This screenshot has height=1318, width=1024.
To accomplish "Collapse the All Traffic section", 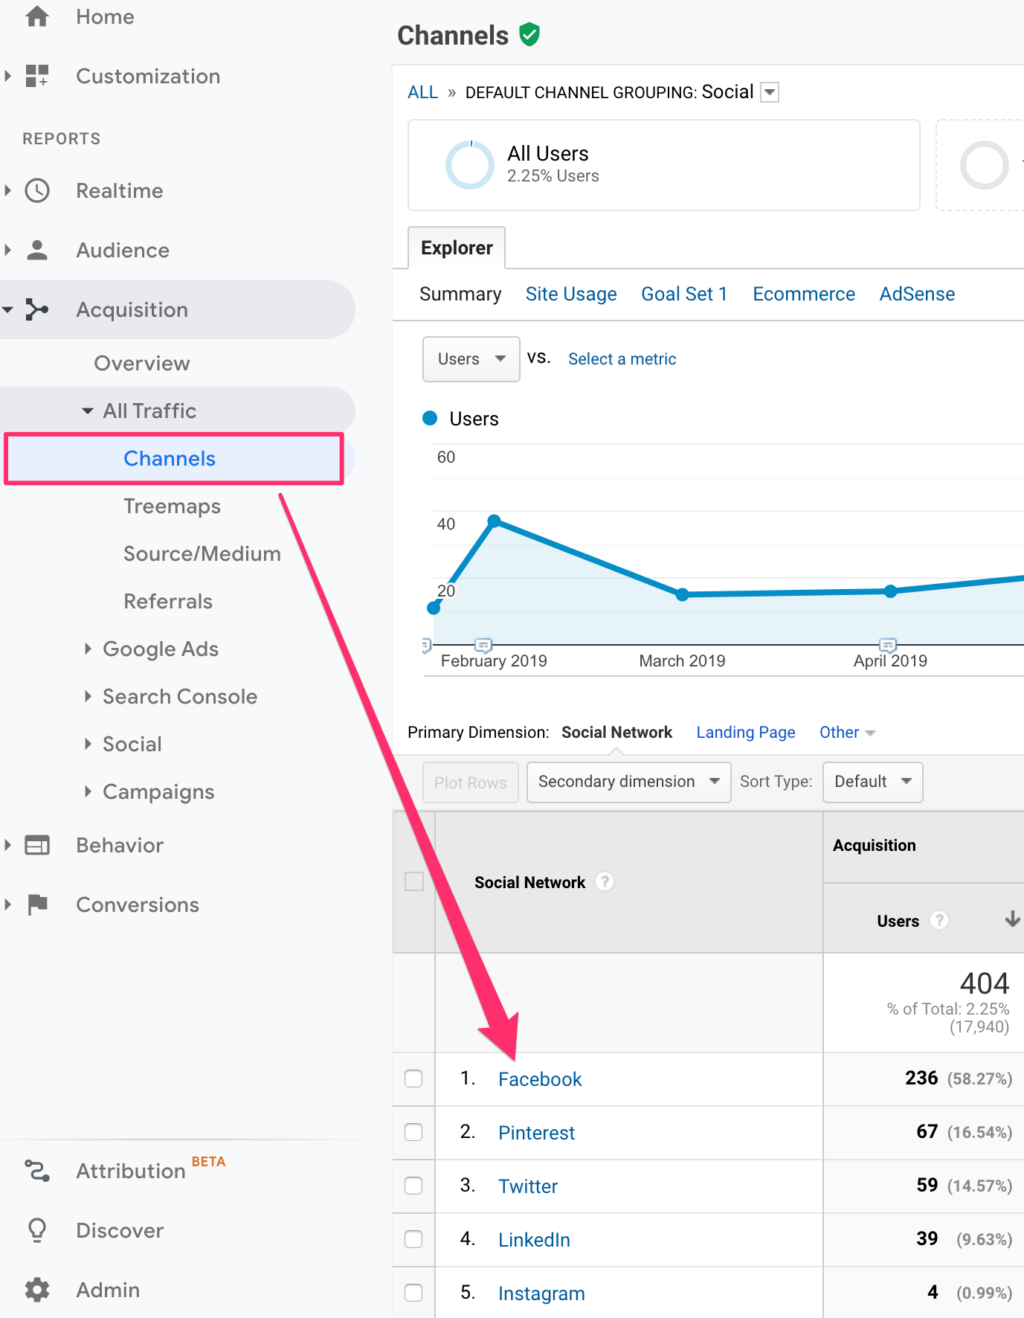I will point(88,411).
